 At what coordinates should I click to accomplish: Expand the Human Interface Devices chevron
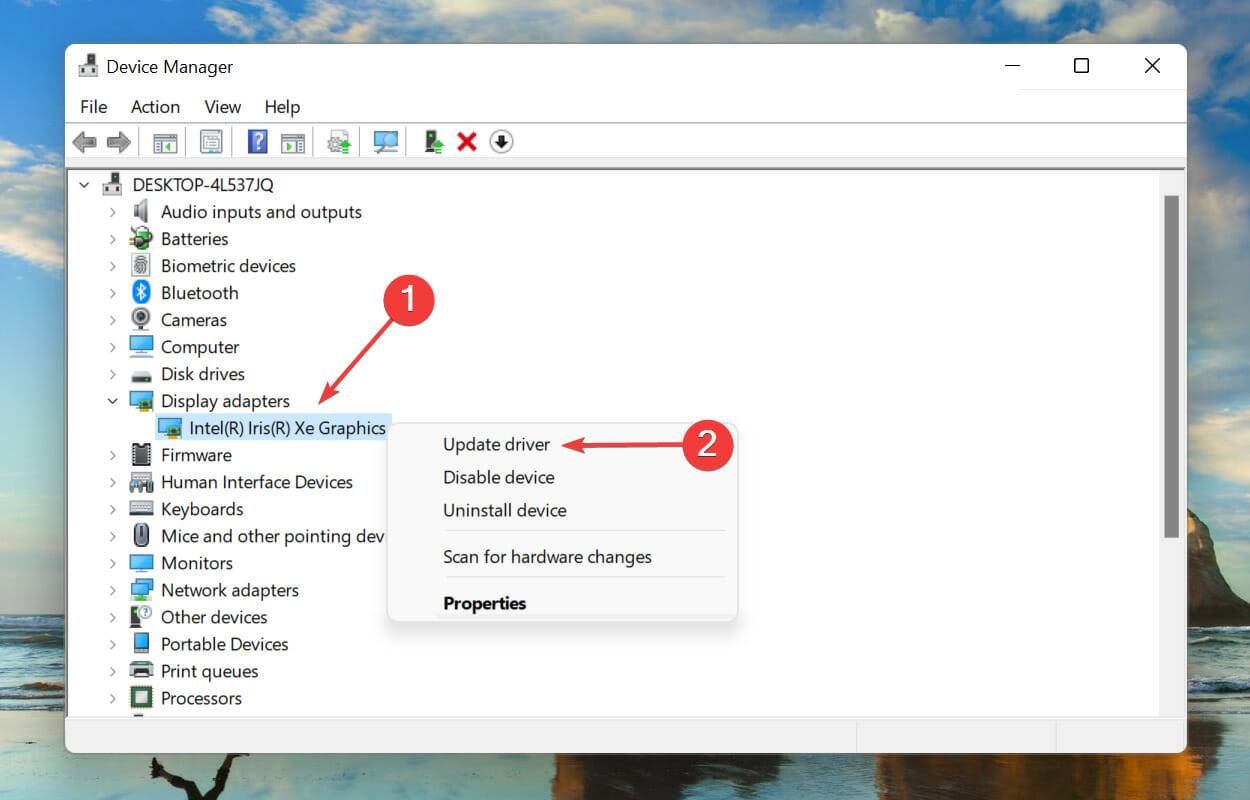113,482
